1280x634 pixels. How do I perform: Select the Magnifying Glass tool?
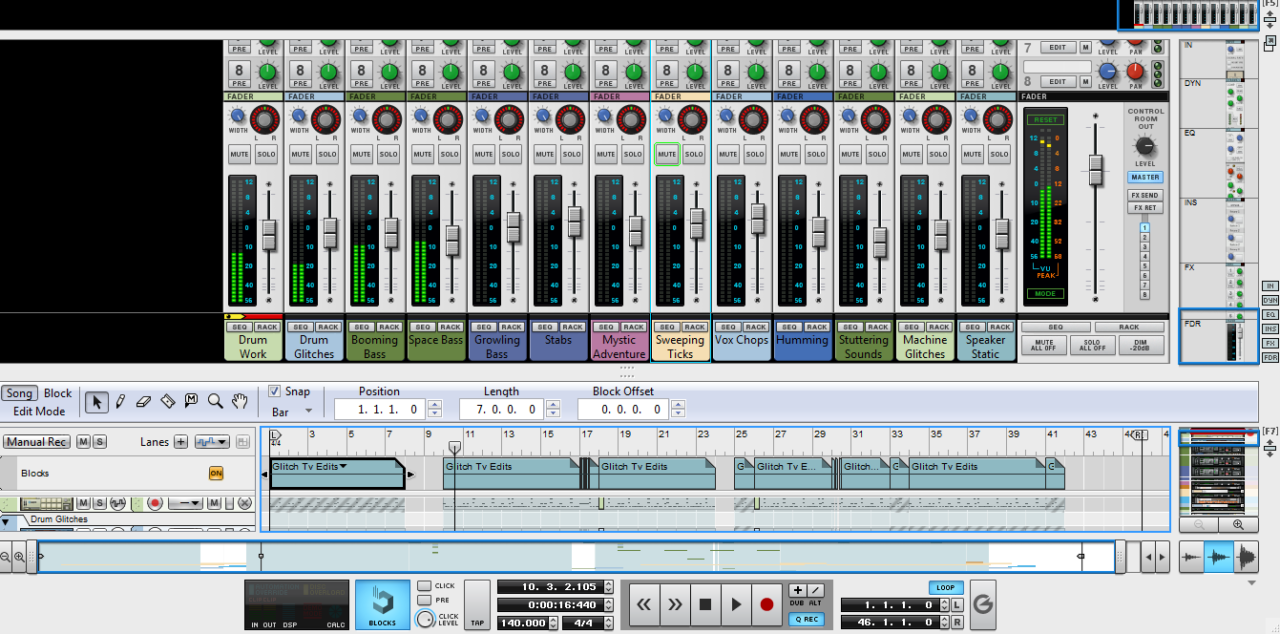215,401
